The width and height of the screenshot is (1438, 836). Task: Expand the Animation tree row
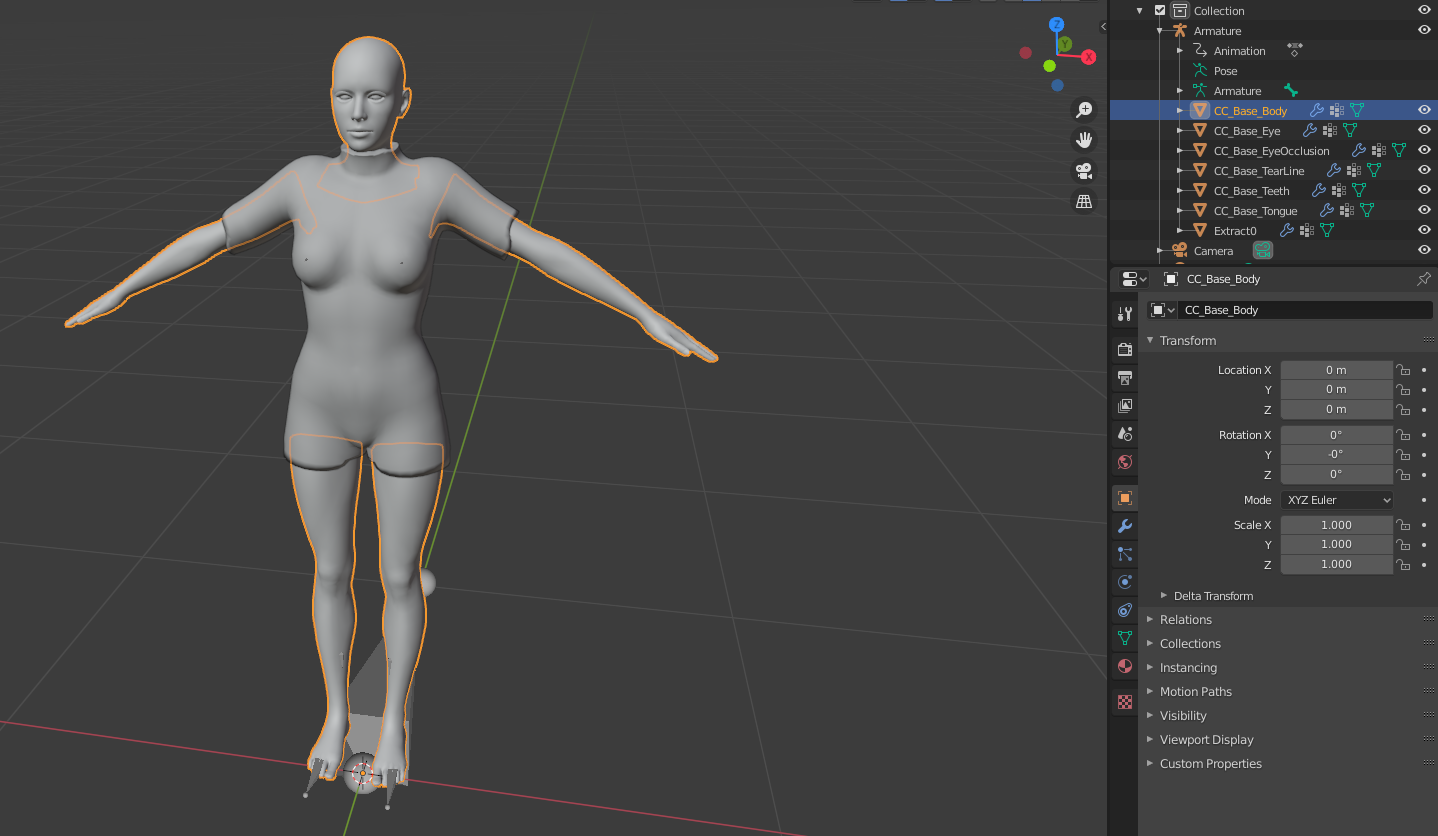pos(1180,51)
